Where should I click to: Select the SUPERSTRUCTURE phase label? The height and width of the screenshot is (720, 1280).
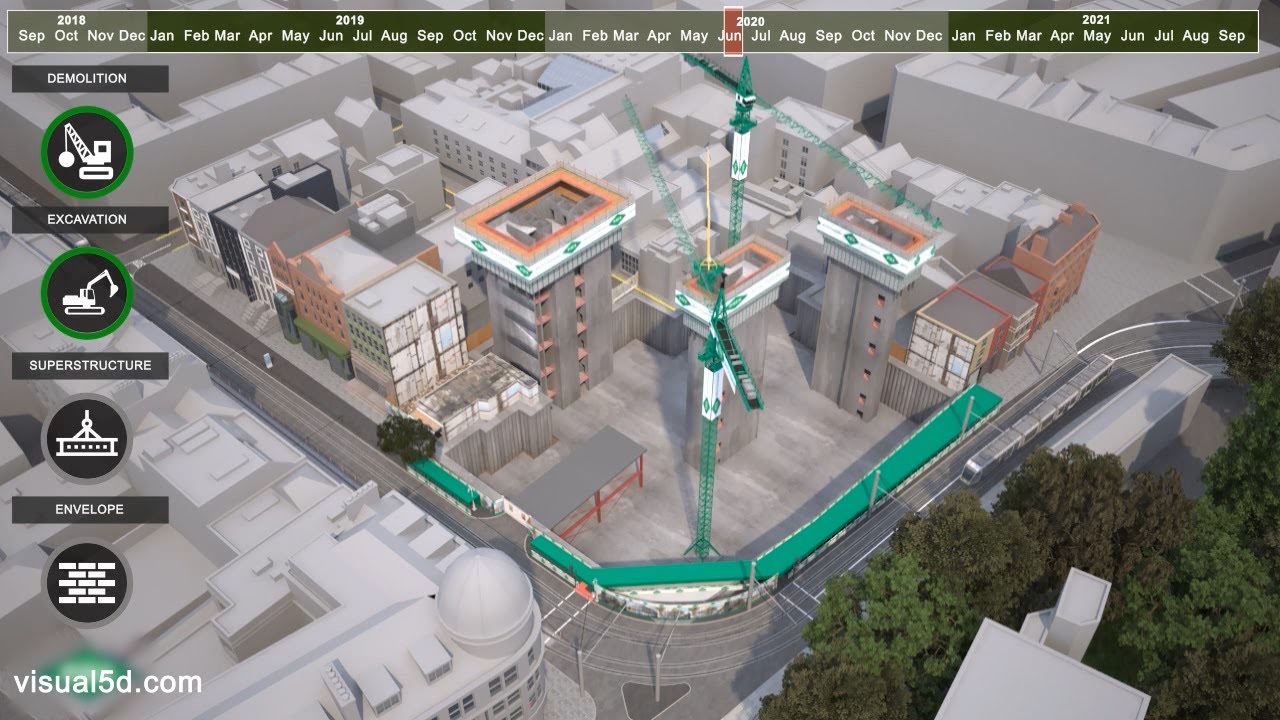(x=90, y=365)
